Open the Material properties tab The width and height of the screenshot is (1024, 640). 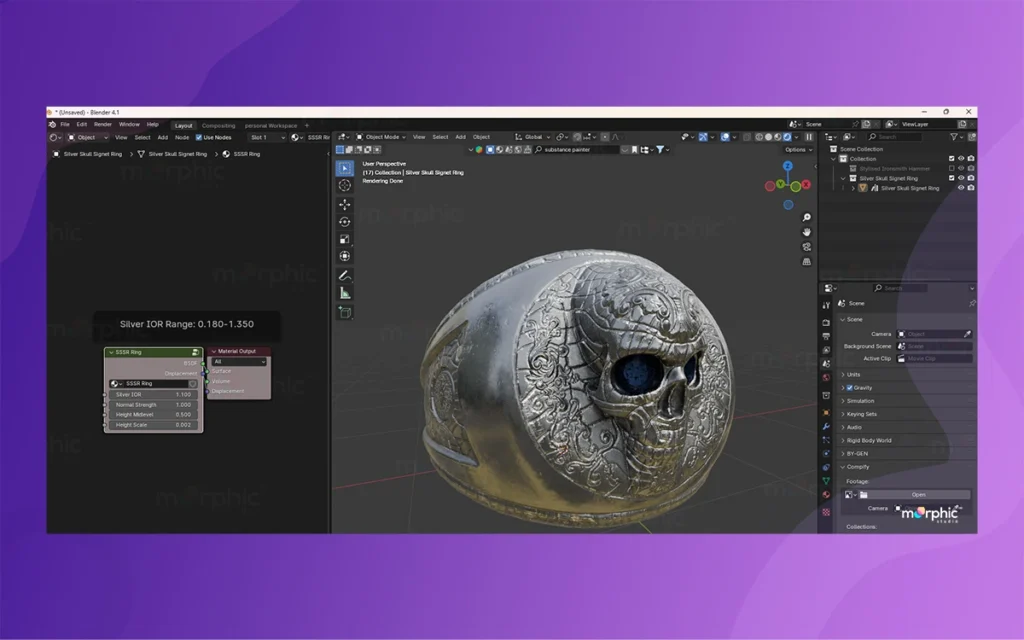coord(826,495)
